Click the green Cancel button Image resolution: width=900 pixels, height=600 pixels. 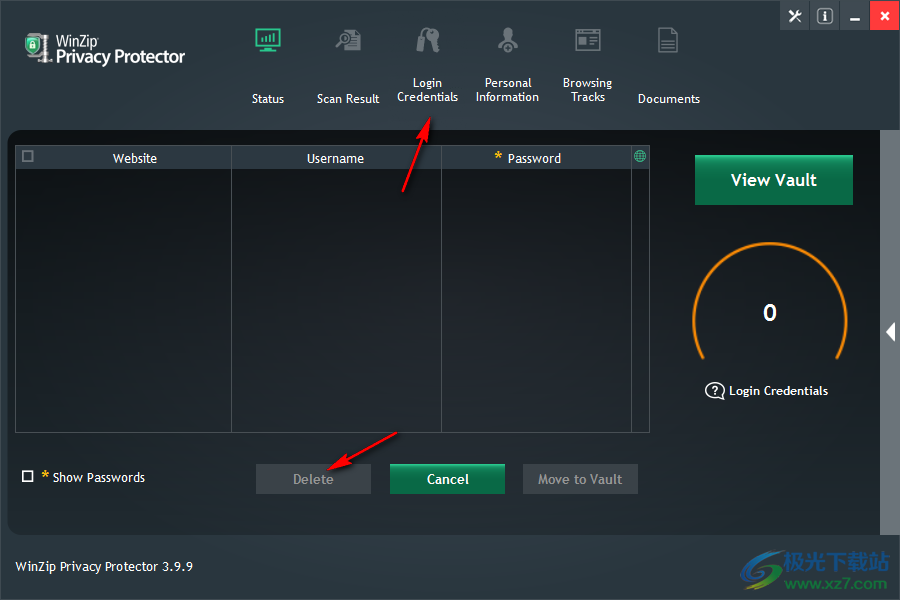click(x=448, y=479)
